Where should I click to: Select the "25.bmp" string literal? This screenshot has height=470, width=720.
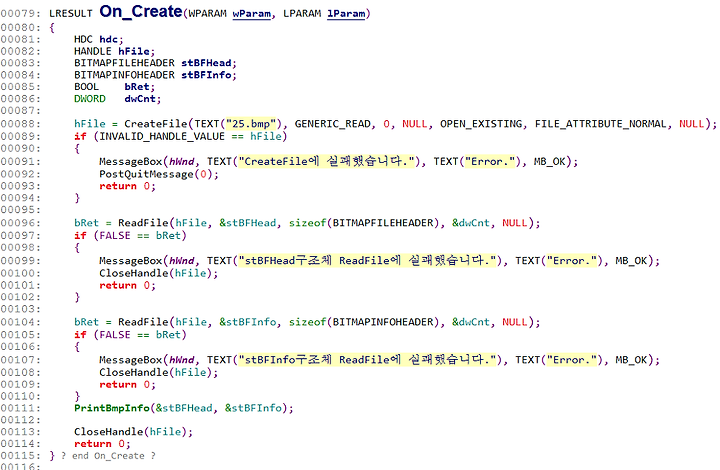(x=251, y=124)
